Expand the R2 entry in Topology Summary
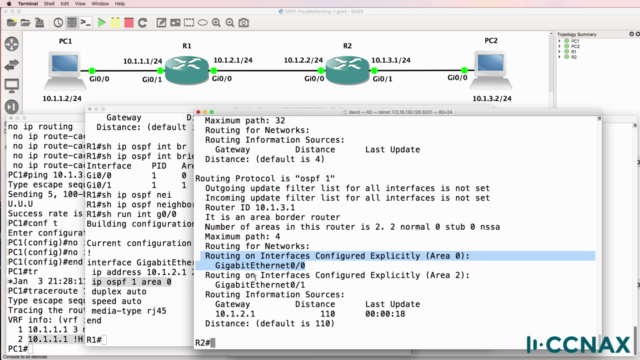The height and width of the screenshot is (360, 640). [560, 57]
